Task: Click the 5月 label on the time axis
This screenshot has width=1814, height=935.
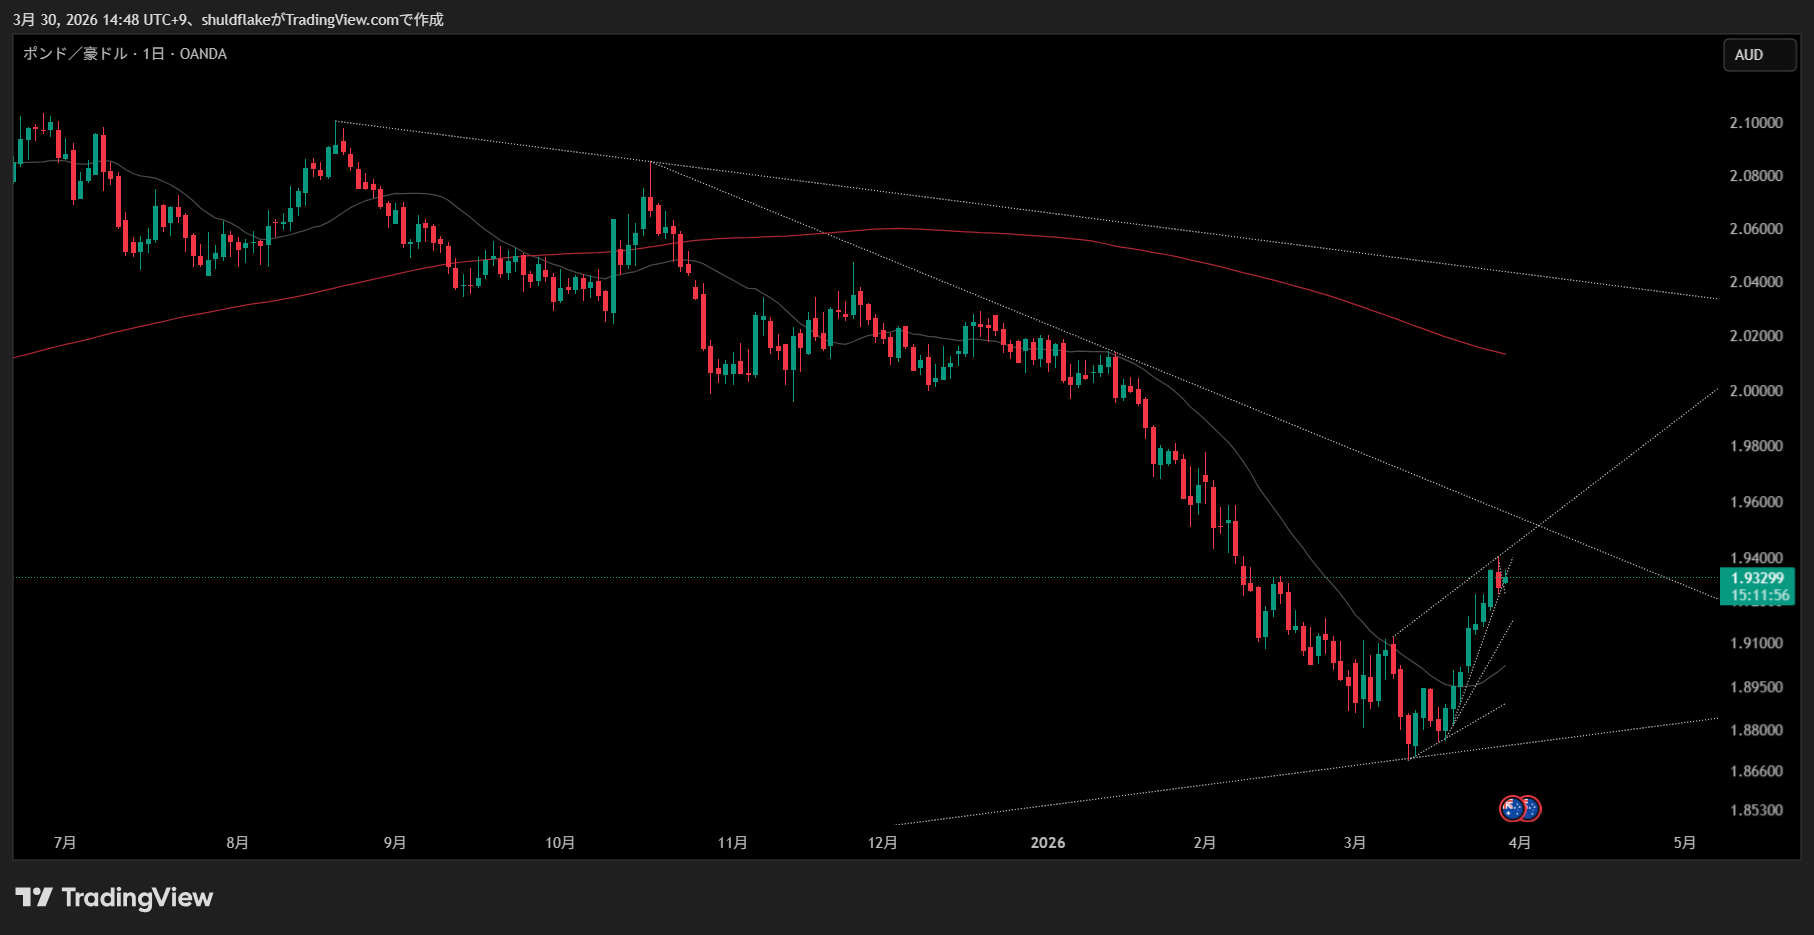Action: pos(1684,843)
